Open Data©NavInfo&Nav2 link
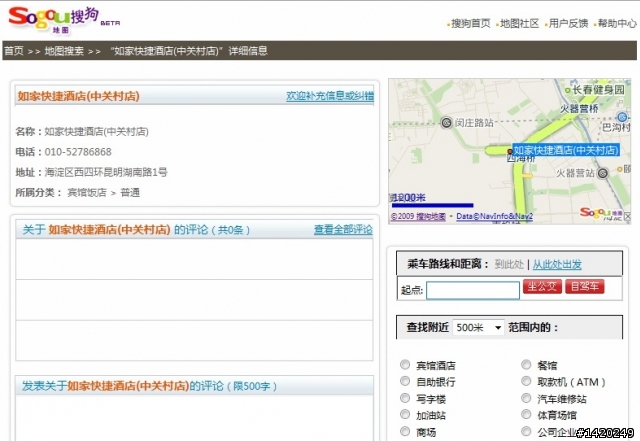Screen dimensions: 640x441 (494, 216)
